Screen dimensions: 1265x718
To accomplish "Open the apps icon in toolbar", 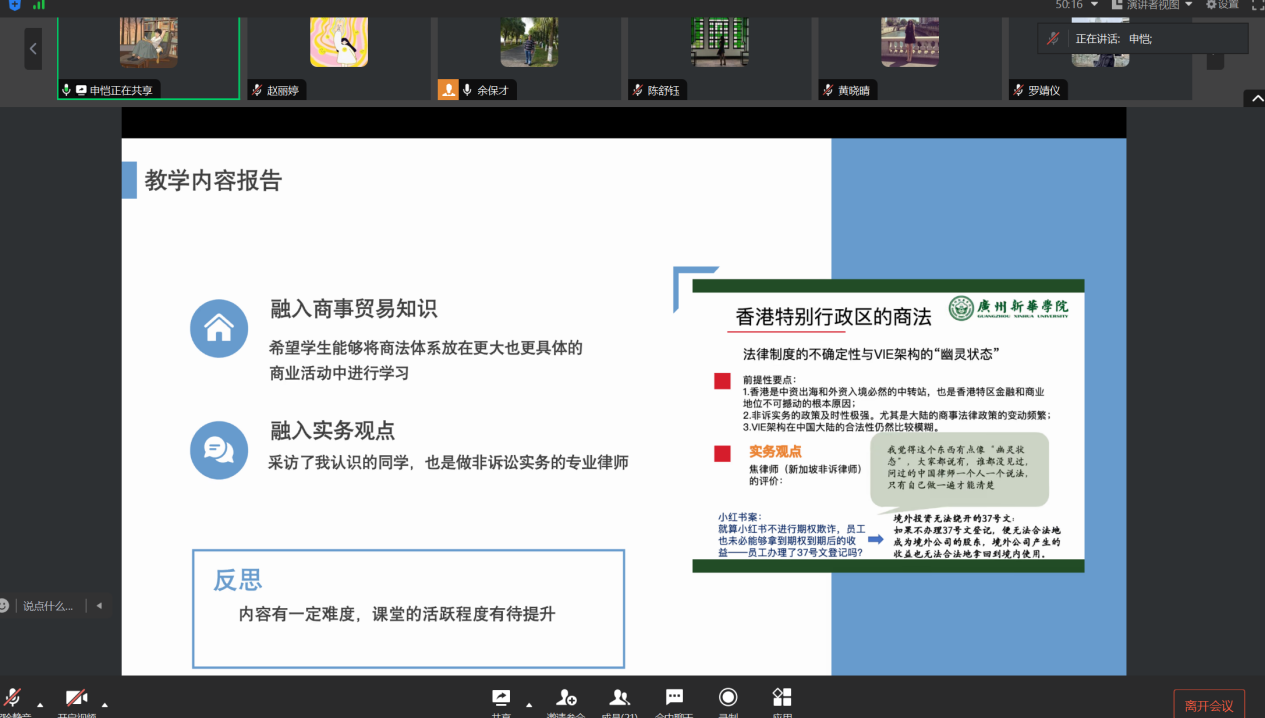I will pos(782,699).
